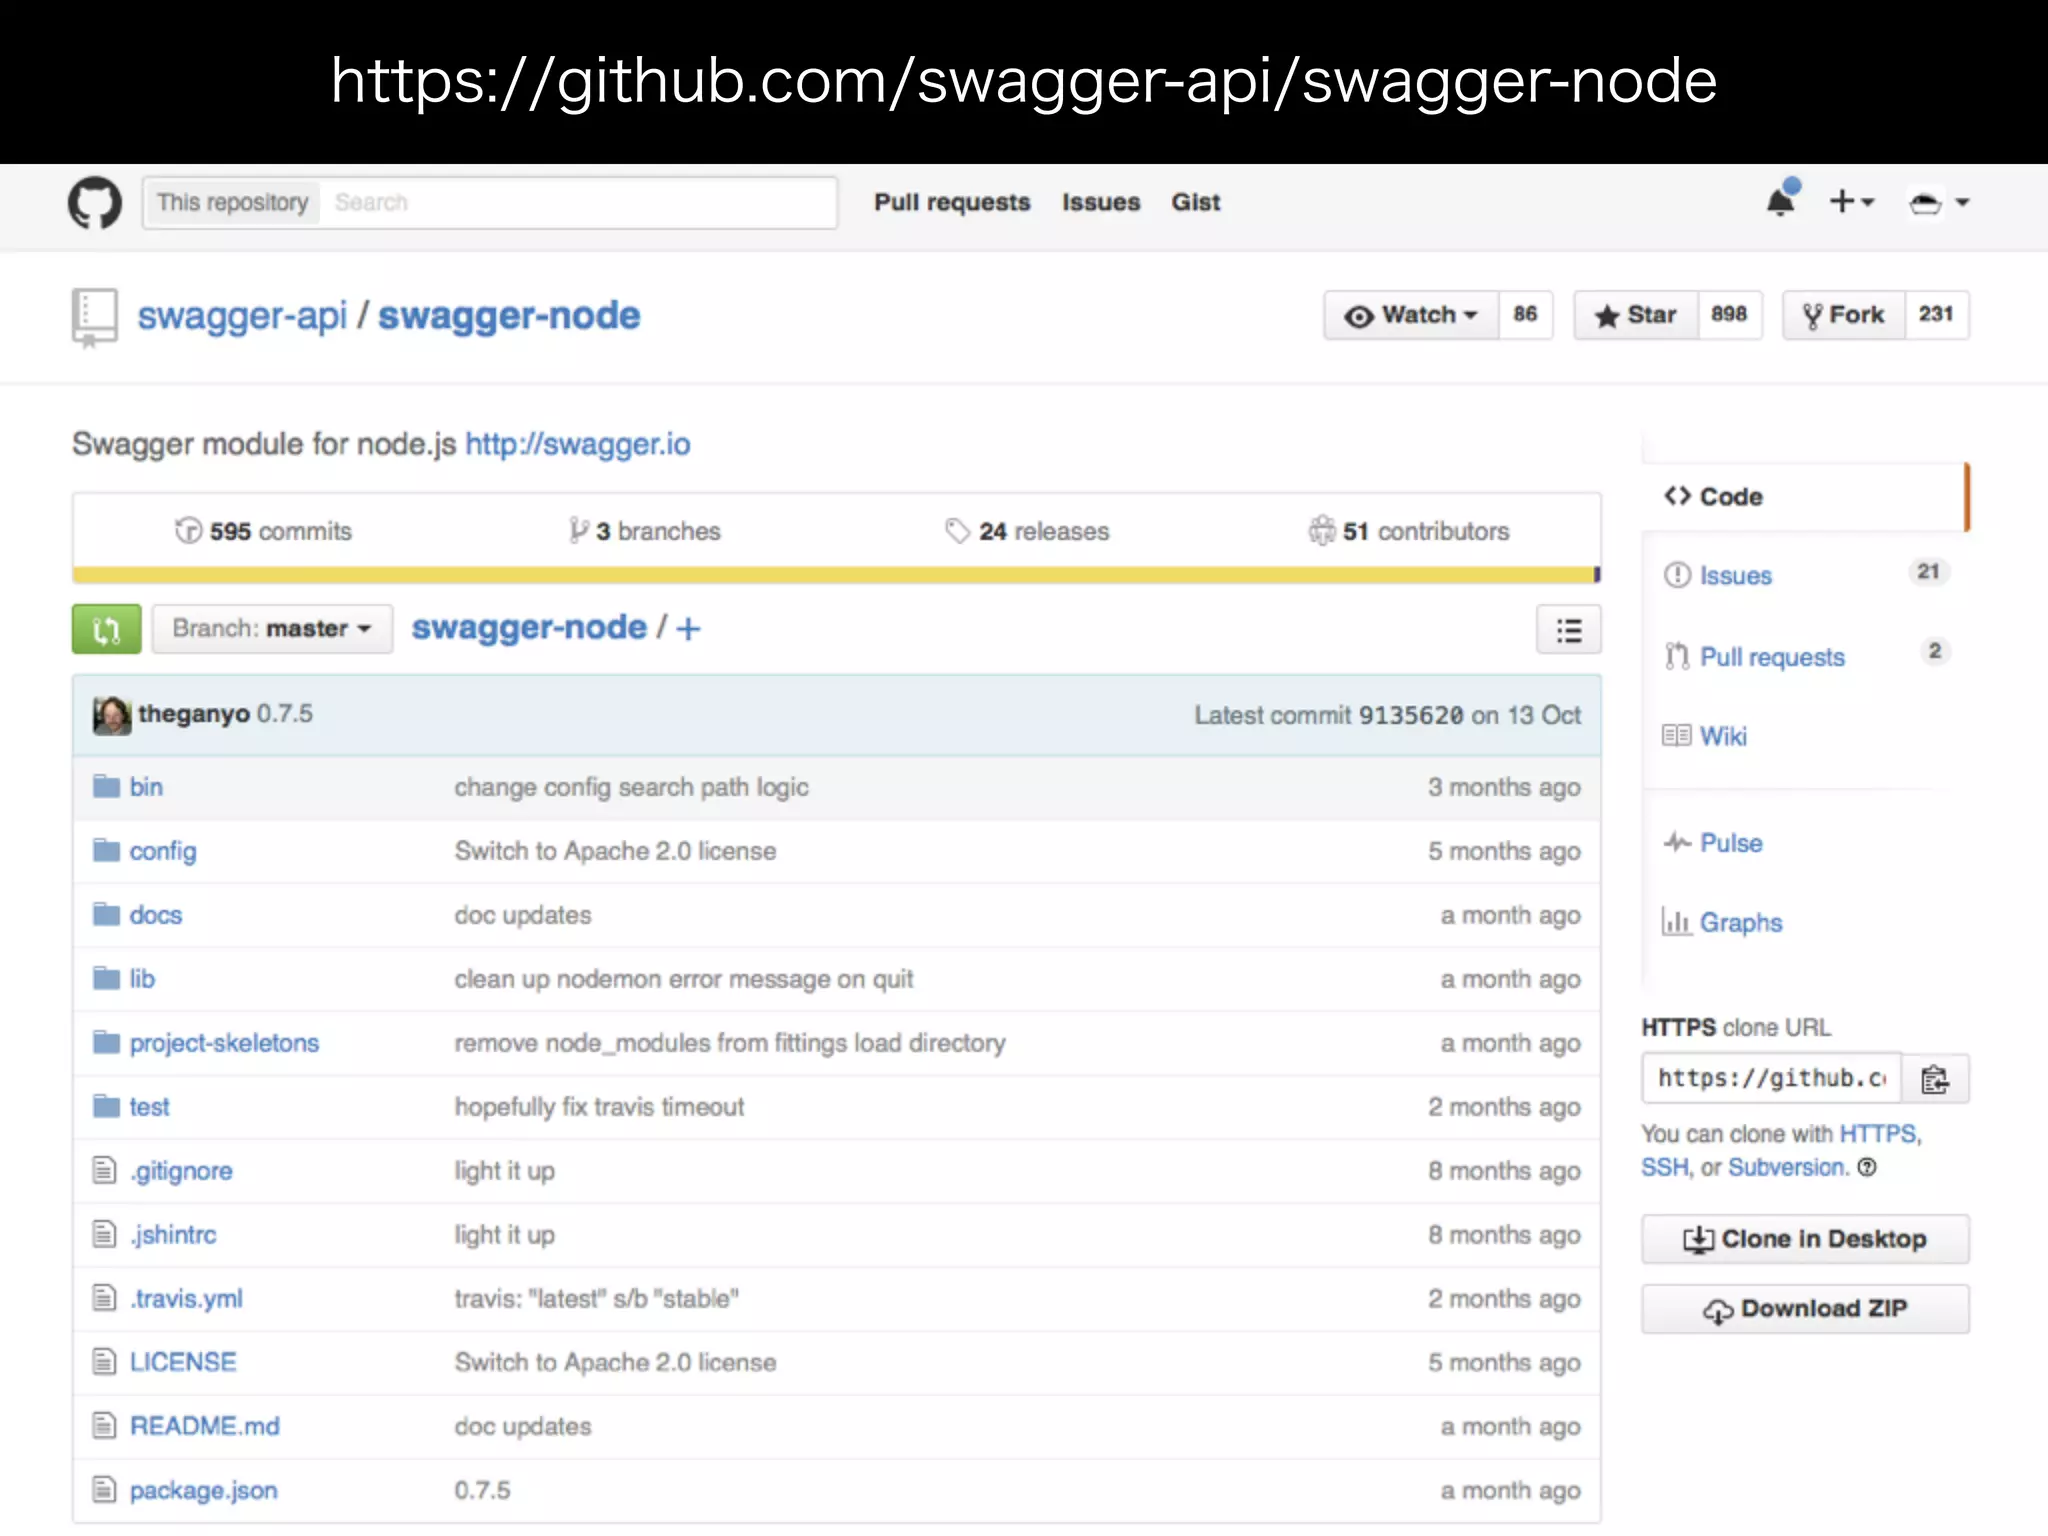Open theganyo's avatar thumbnail
2048x1536 pixels.
[112, 715]
